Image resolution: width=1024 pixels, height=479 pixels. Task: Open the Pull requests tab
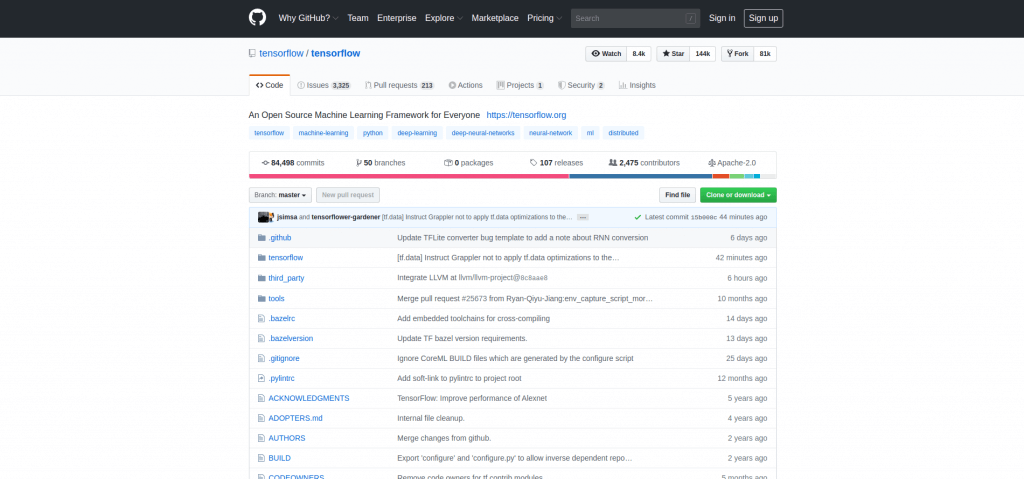coord(400,85)
